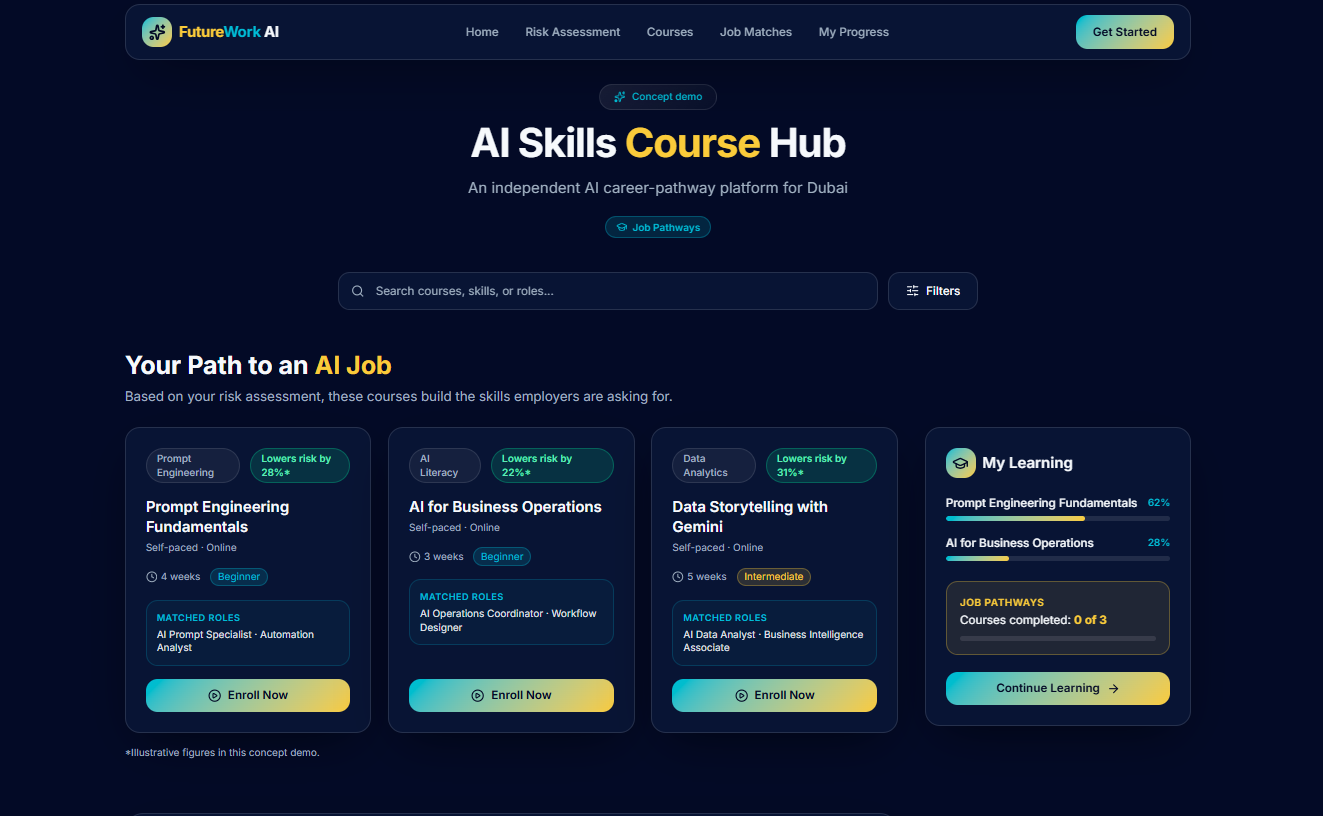Click 'Courses completed: 0 of 3' text

[1033, 620]
